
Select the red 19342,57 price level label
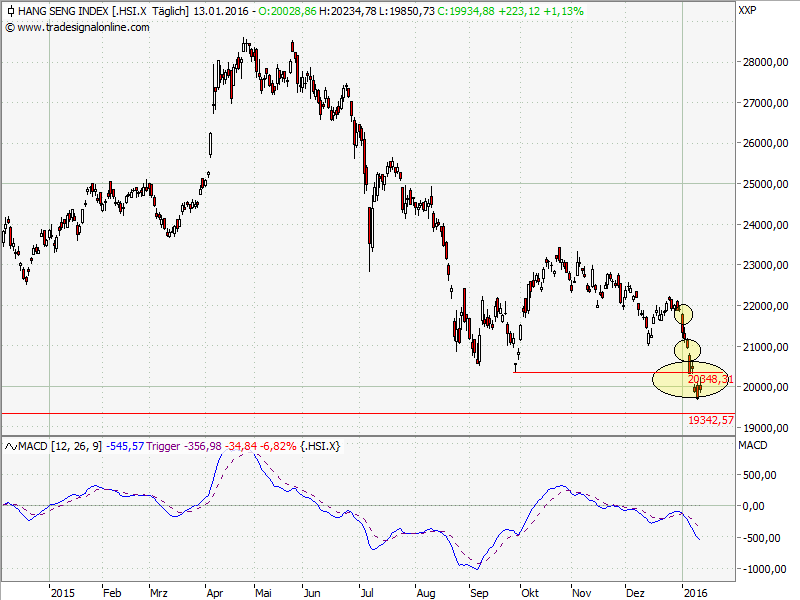coord(711,420)
